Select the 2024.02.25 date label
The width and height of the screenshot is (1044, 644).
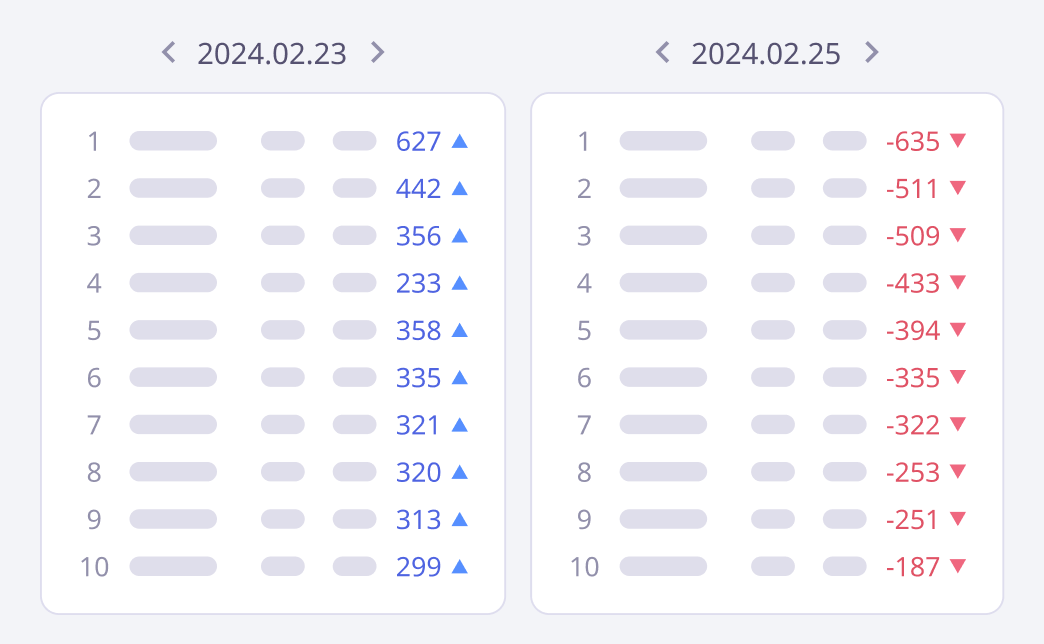[766, 53]
